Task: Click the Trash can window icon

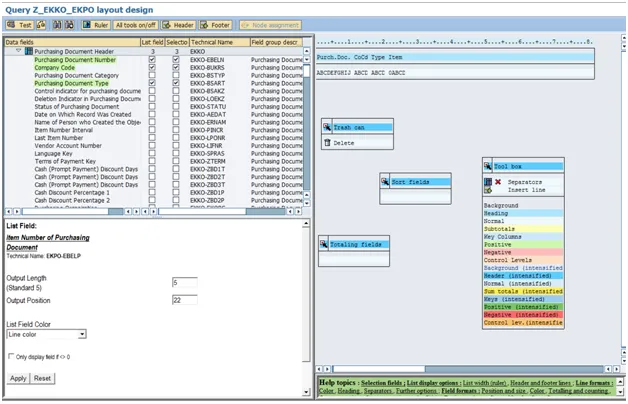Action: [326, 128]
